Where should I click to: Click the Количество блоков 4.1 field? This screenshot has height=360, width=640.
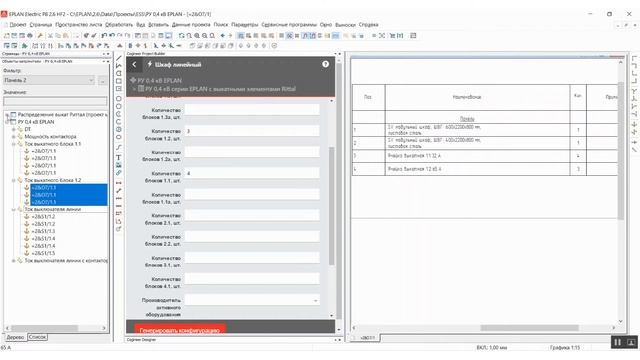point(252,279)
